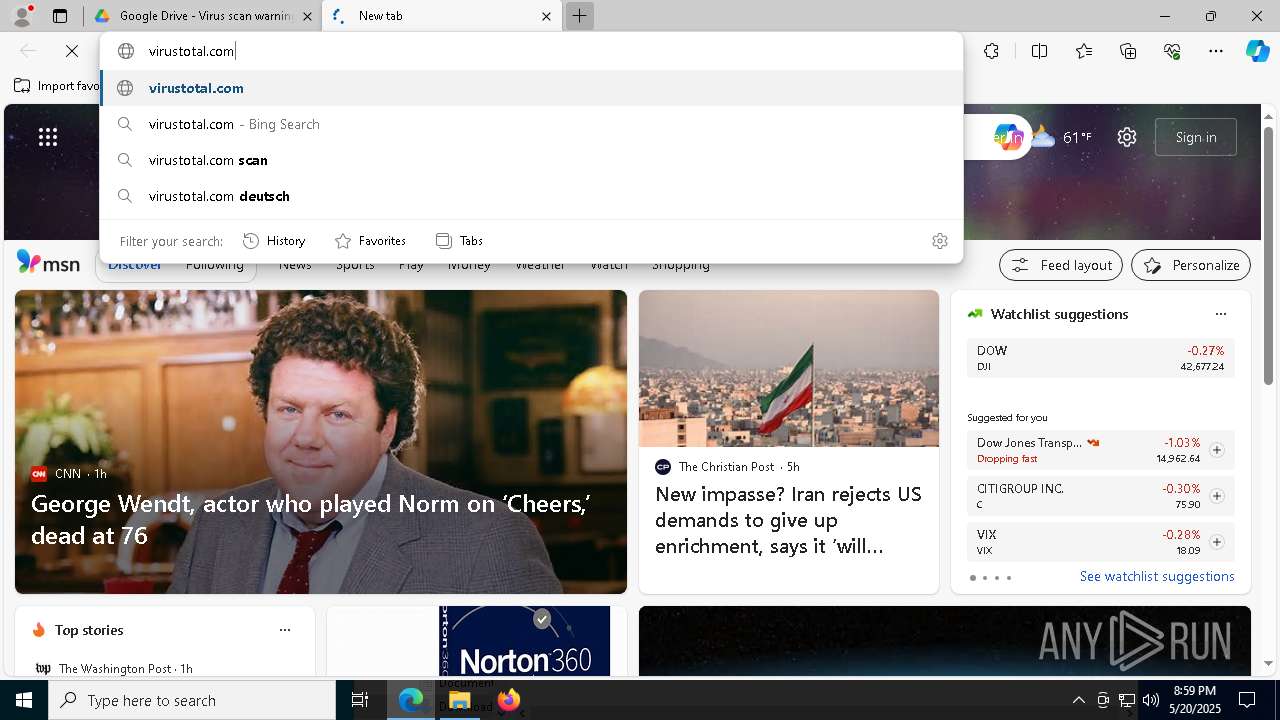This screenshot has width=1280, height=720.
Task: Open a new browser tab with plus button
Action: point(579,16)
